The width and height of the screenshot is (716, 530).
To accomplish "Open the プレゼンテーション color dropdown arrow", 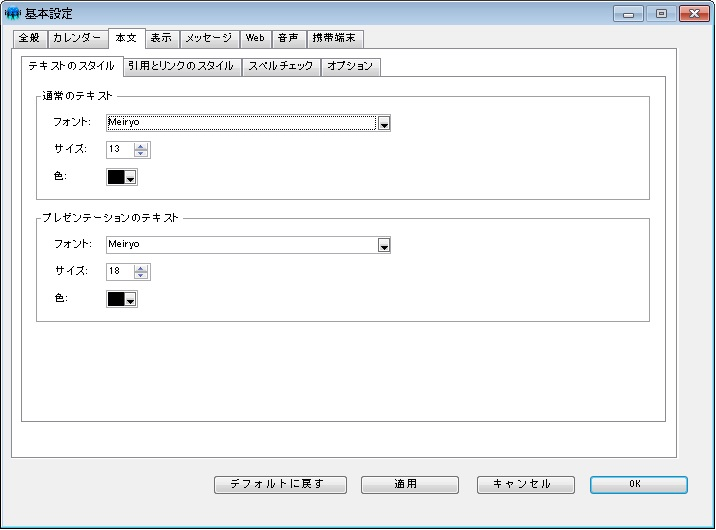I will click(131, 299).
